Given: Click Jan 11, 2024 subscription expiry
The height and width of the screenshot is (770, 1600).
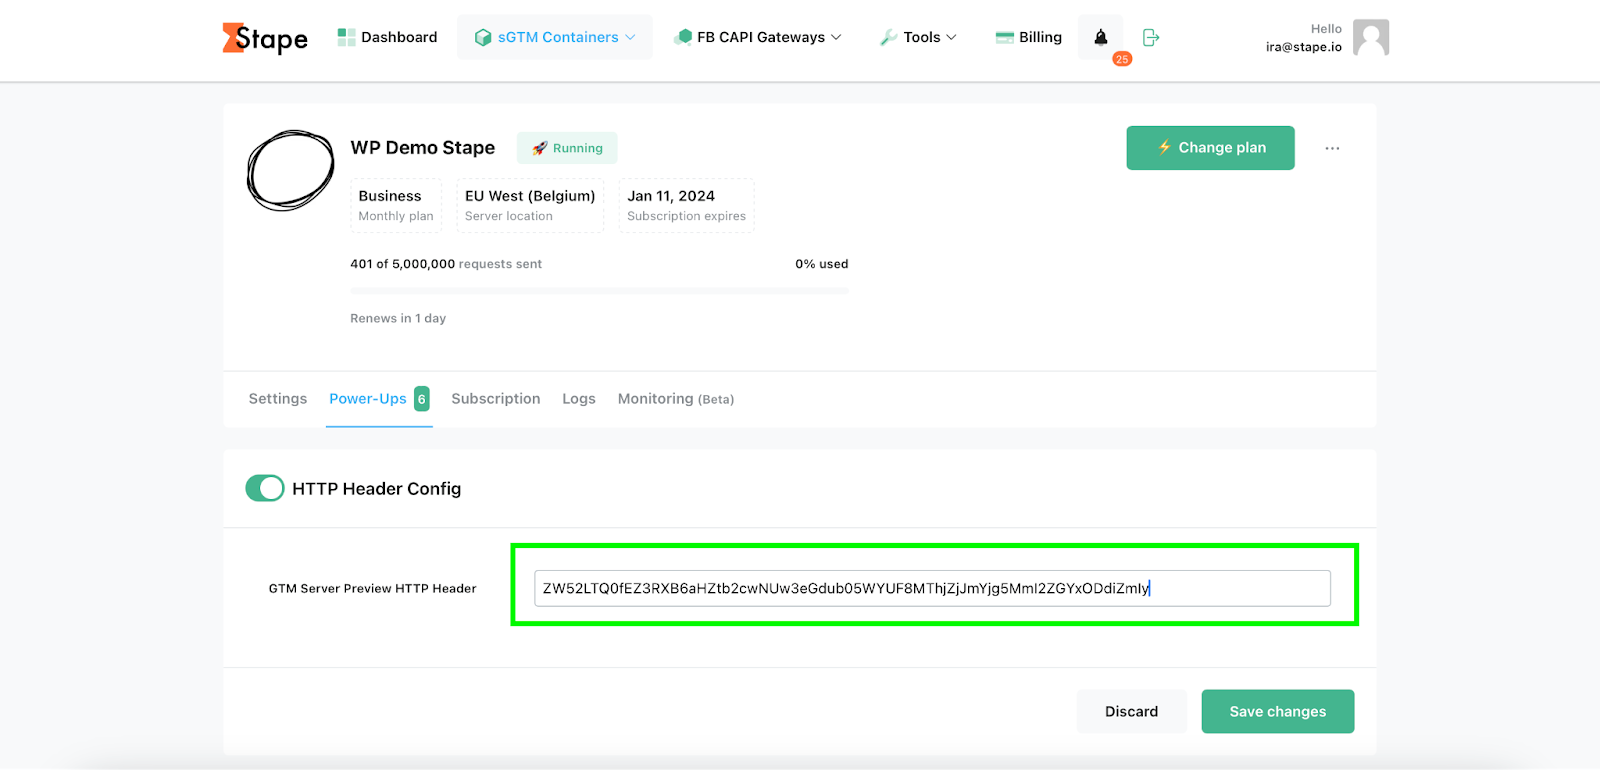Looking at the screenshot, I should click(686, 205).
